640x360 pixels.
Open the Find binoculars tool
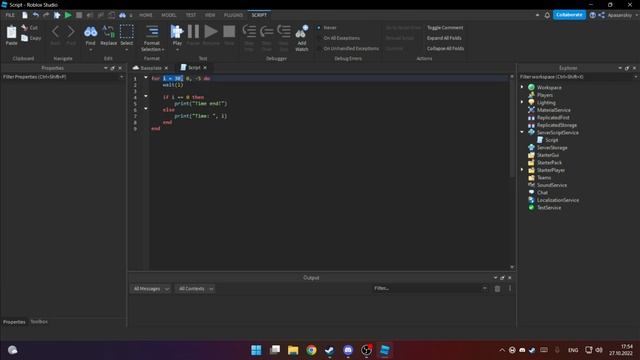(x=90, y=31)
